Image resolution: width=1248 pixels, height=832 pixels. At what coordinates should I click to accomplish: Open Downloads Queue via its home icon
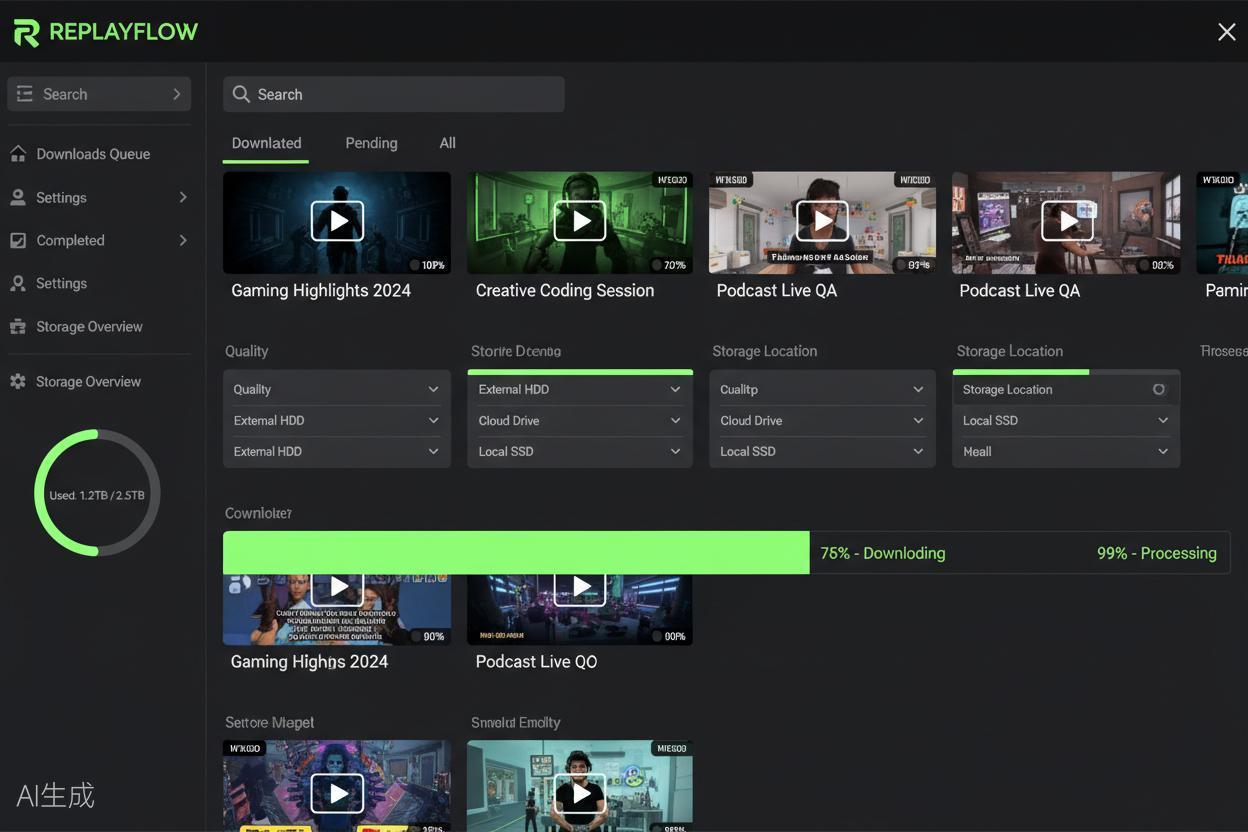pos(18,153)
